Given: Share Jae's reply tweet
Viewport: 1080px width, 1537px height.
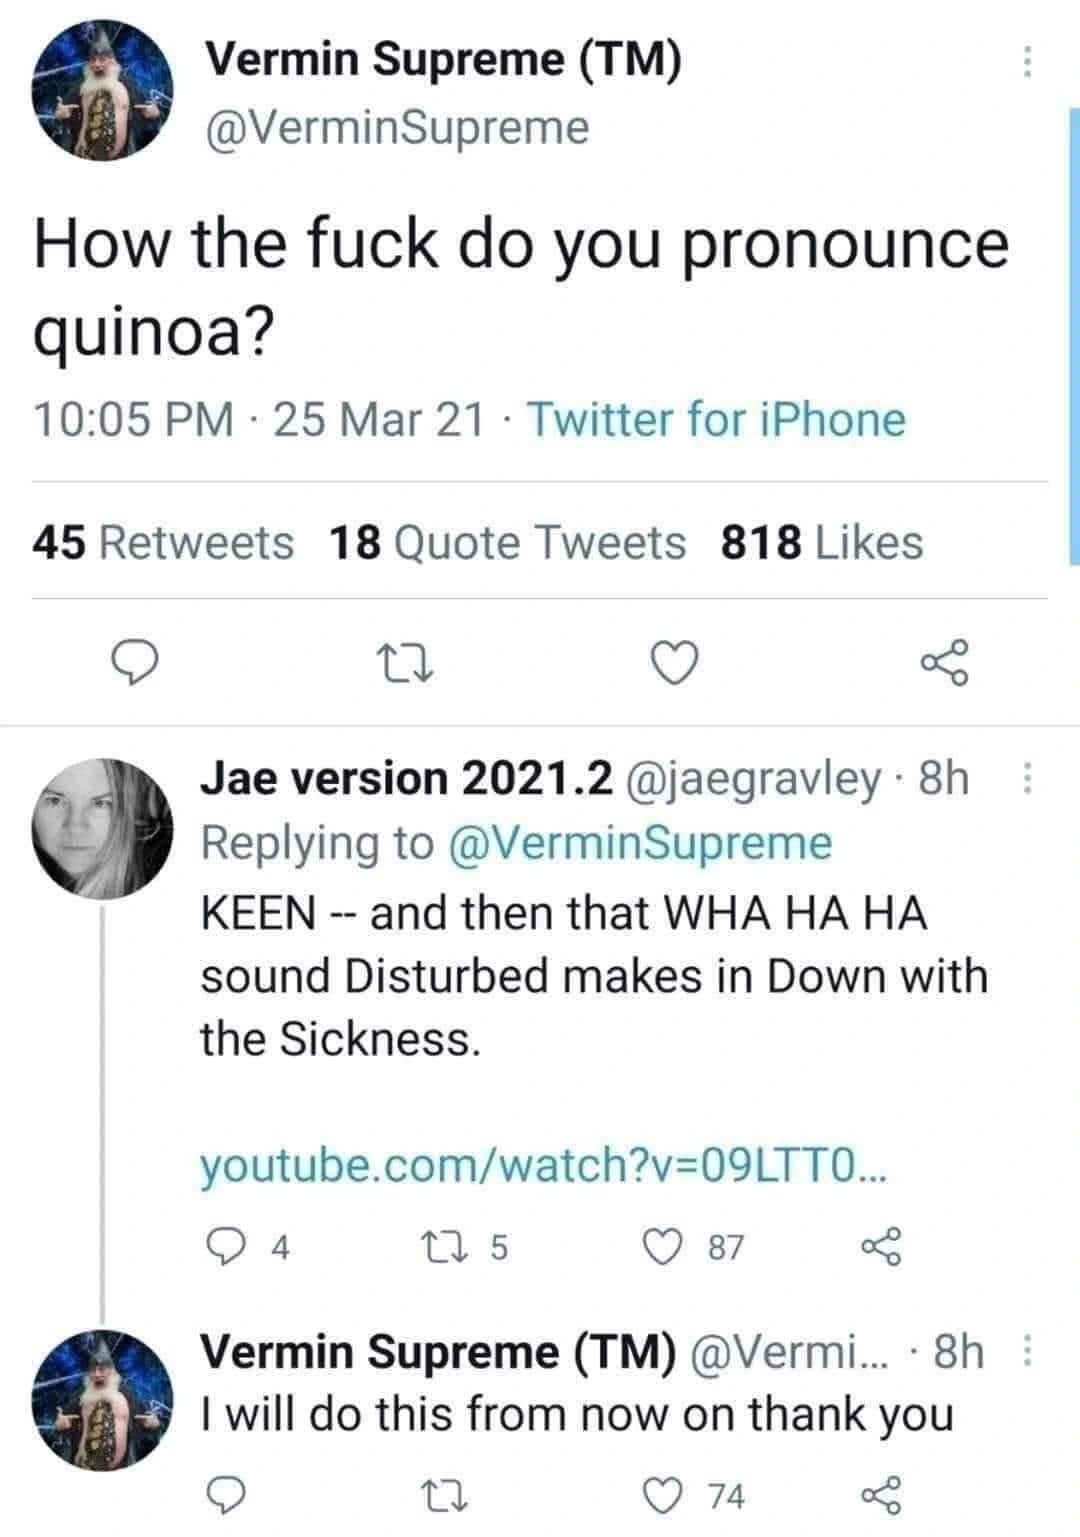Looking at the screenshot, I should [880, 1246].
